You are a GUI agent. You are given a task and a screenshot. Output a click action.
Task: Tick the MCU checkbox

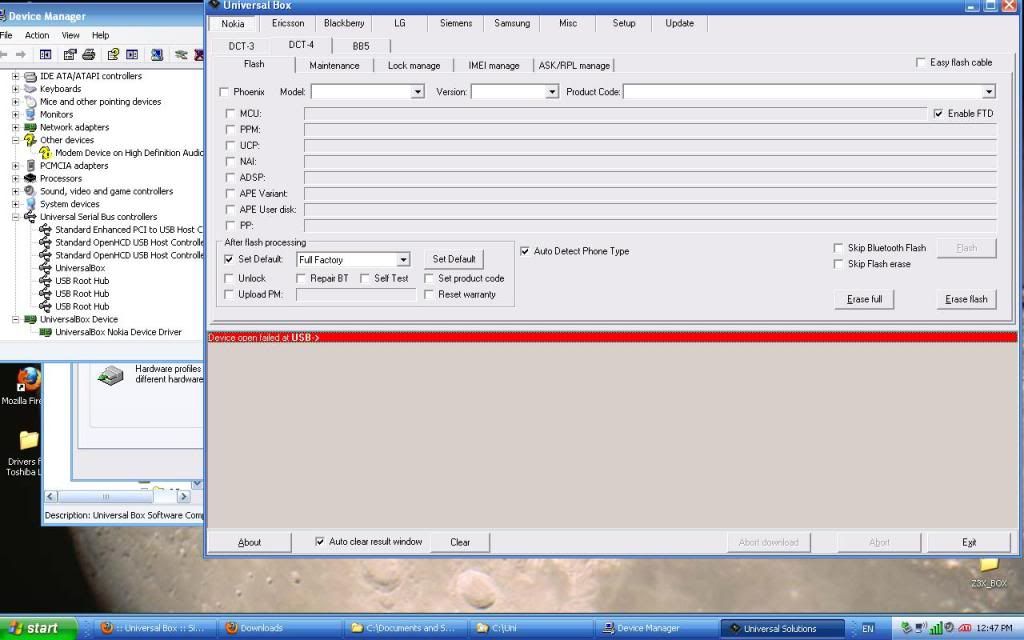tap(230, 114)
